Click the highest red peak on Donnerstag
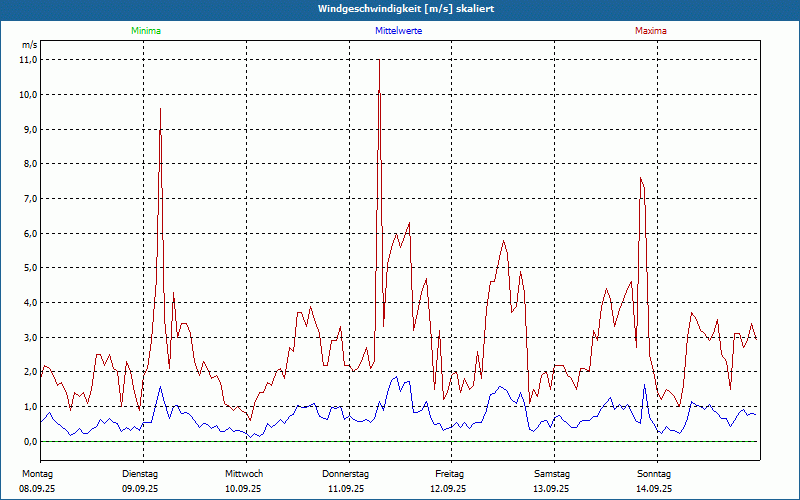This screenshot has width=800, height=500. click(x=379, y=62)
